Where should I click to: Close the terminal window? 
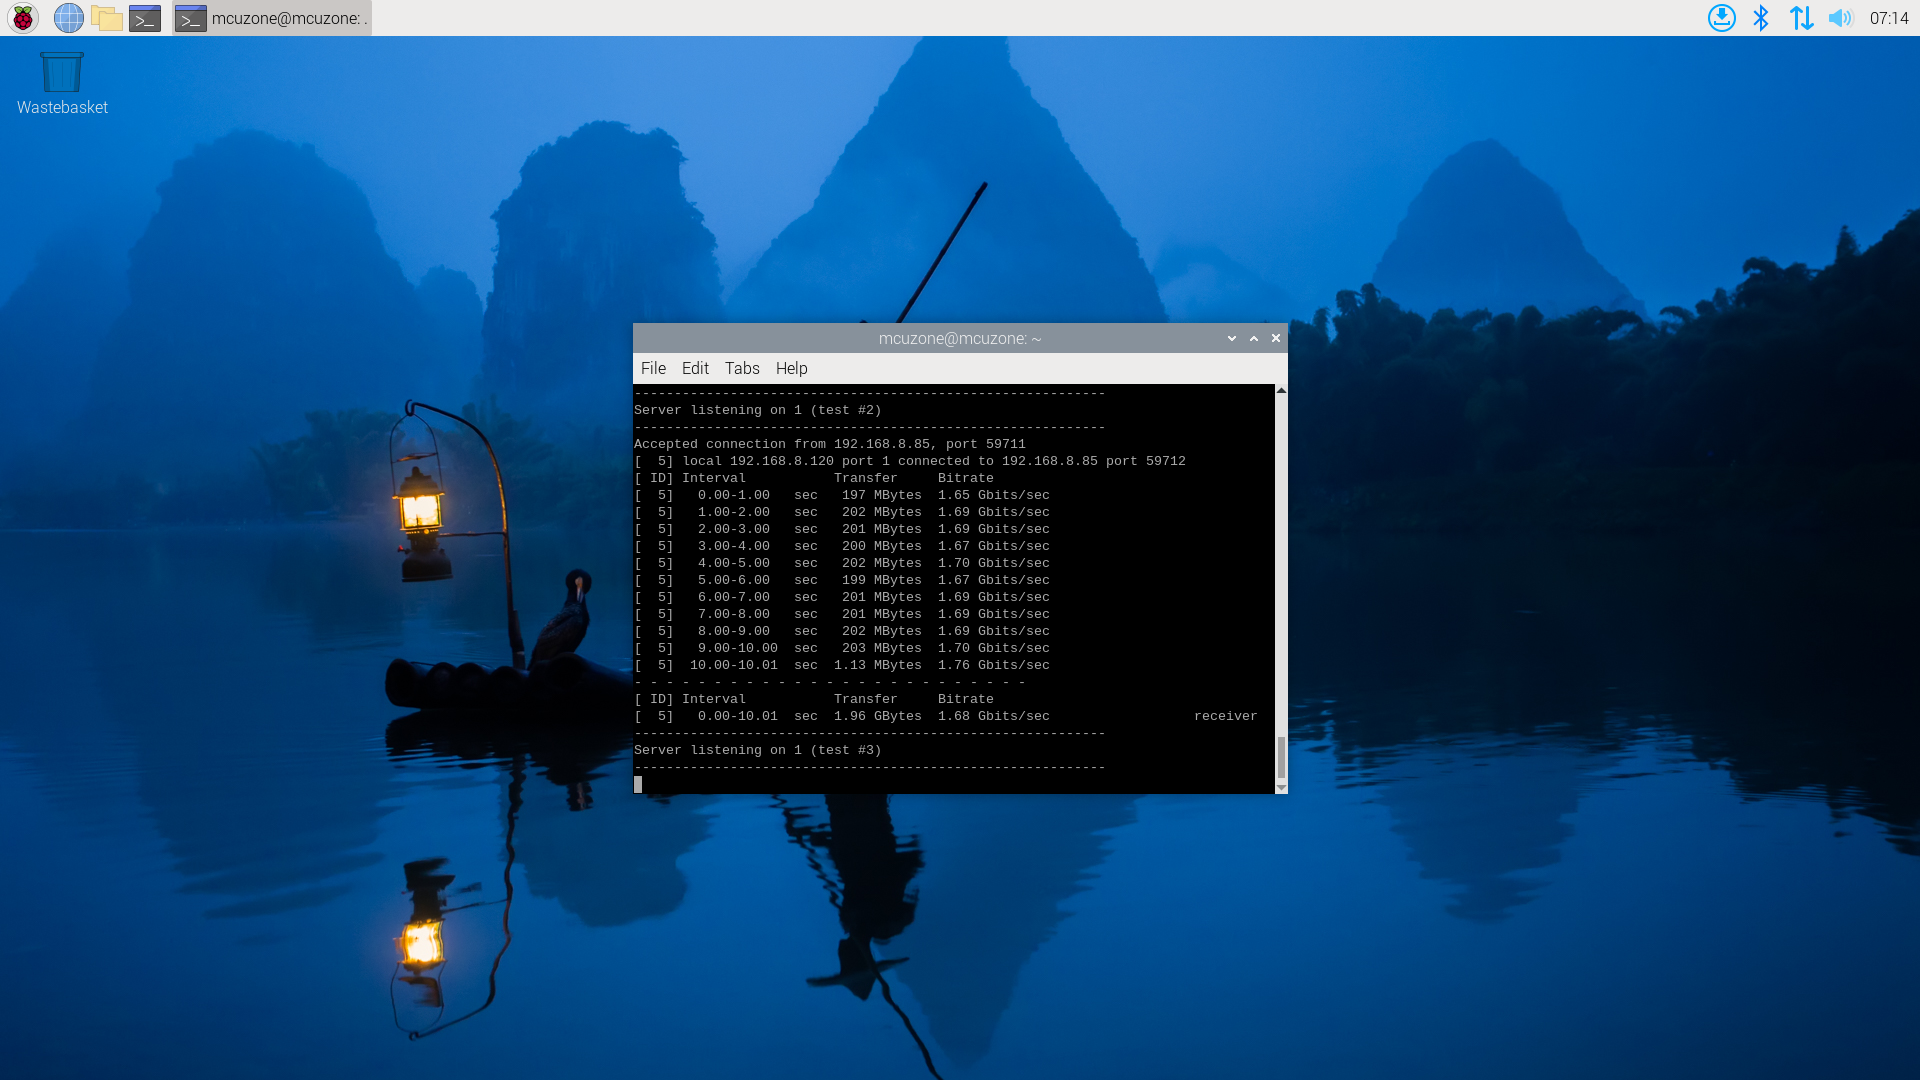1276,338
